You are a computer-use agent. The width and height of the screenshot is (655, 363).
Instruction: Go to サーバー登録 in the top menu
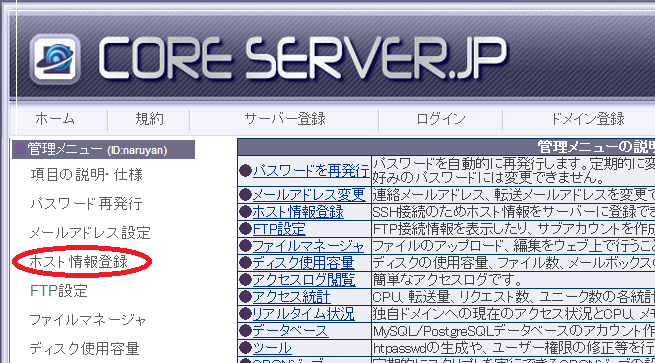click(284, 119)
